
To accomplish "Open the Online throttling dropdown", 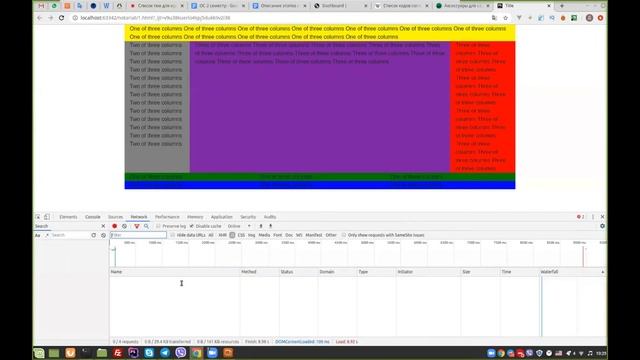I will [239, 226].
